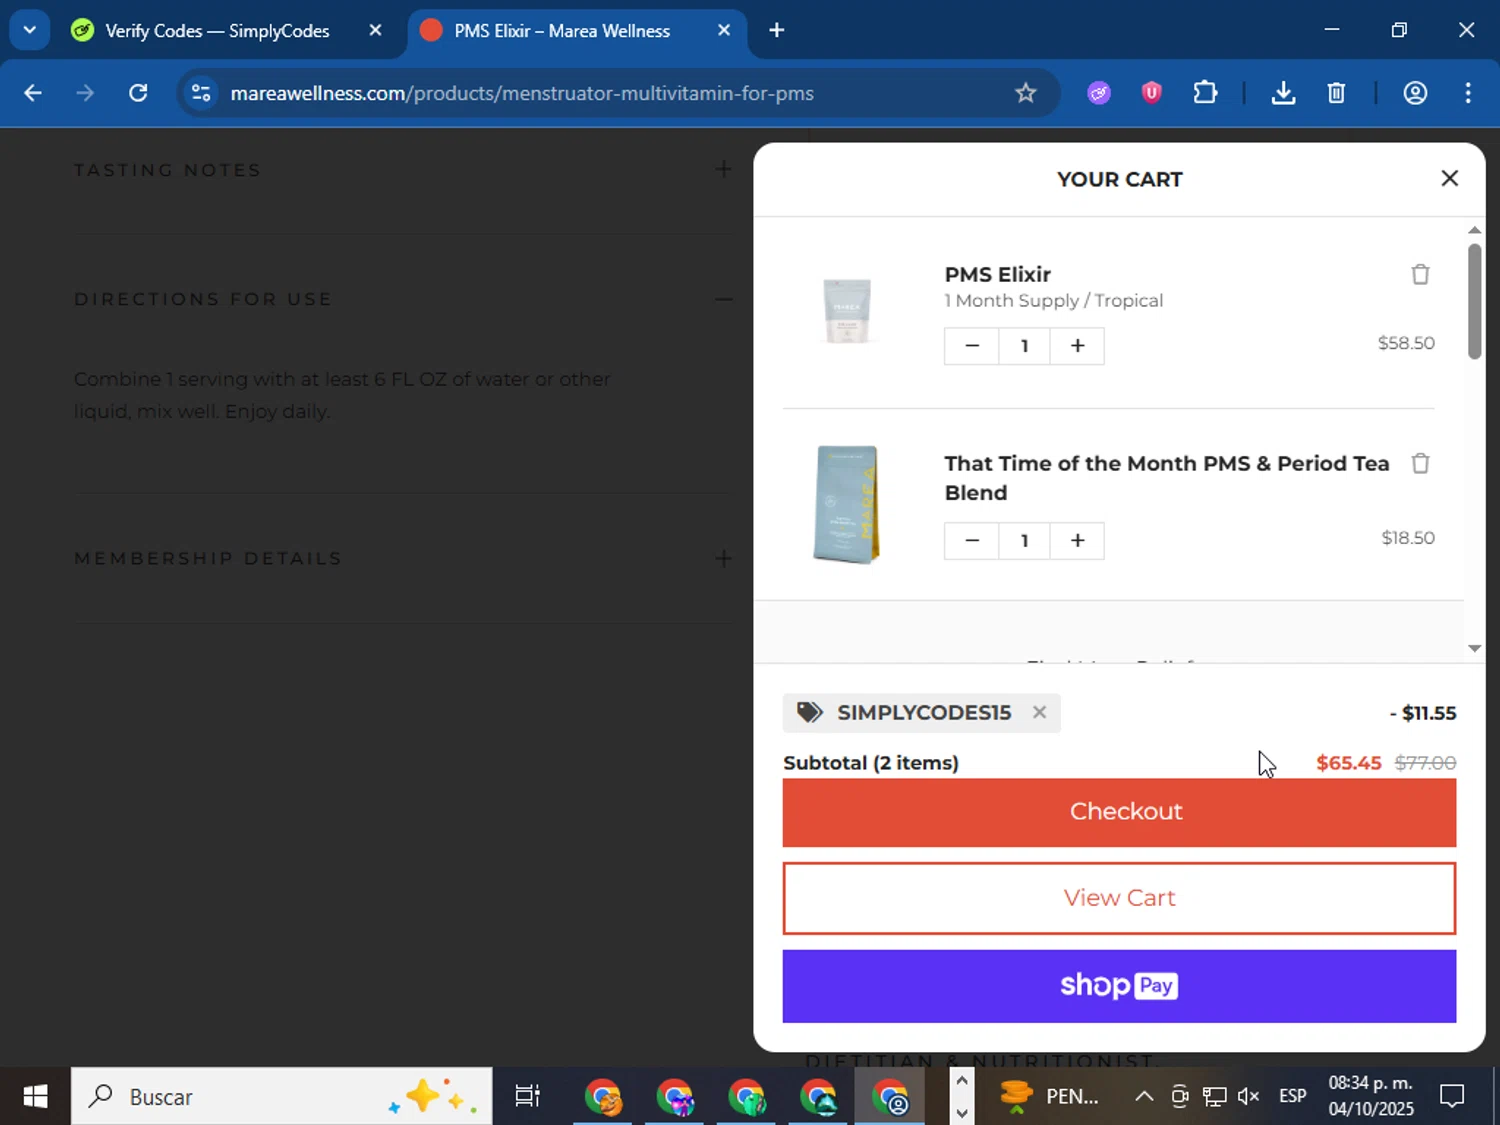Increase Tea Blend quantity
Image resolution: width=1500 pixels, height=1125 pixels.
1077,541
